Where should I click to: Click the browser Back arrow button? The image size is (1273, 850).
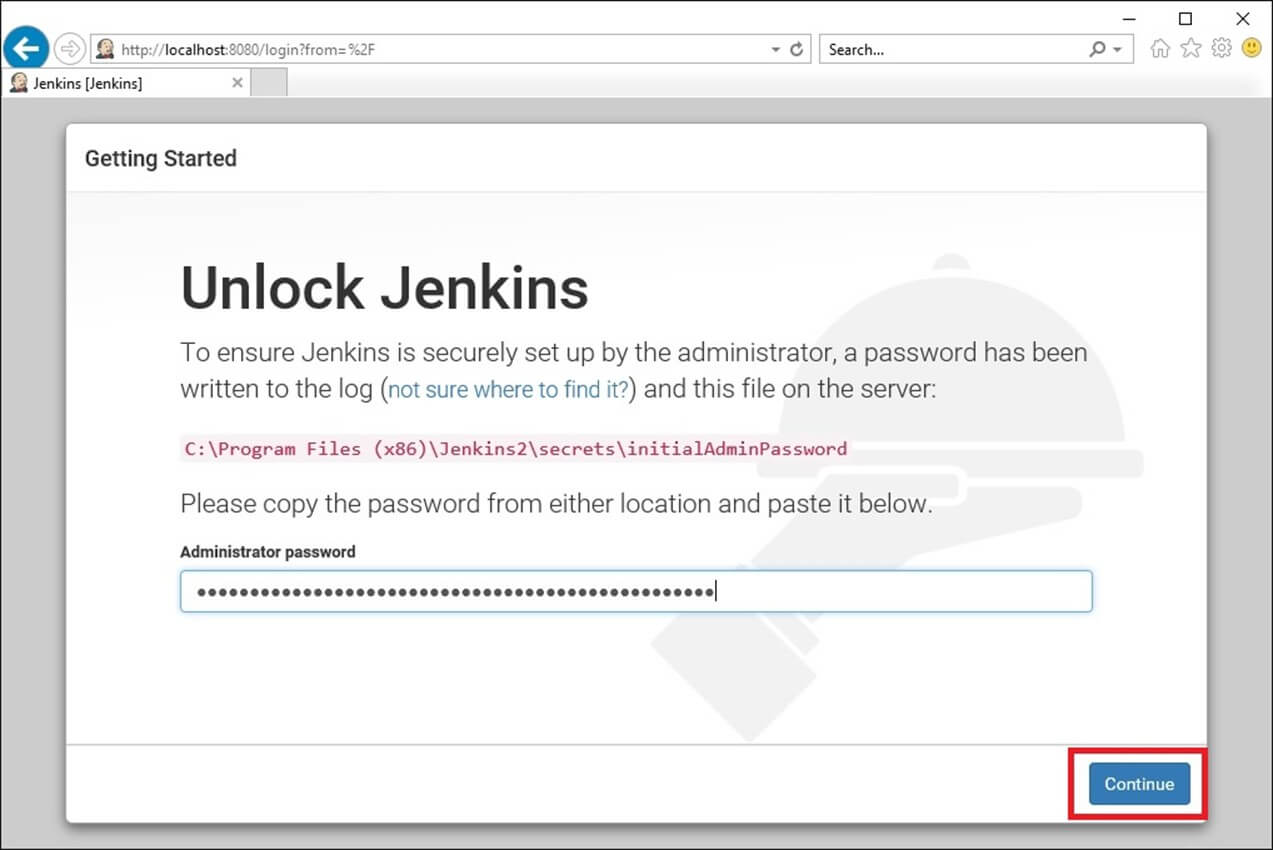(x=25, y=48)
